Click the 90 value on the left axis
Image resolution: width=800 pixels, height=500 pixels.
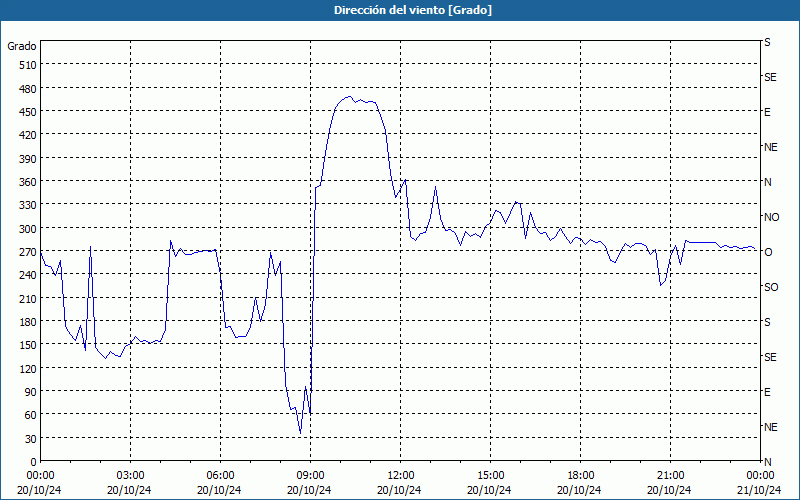pos(31,392)
